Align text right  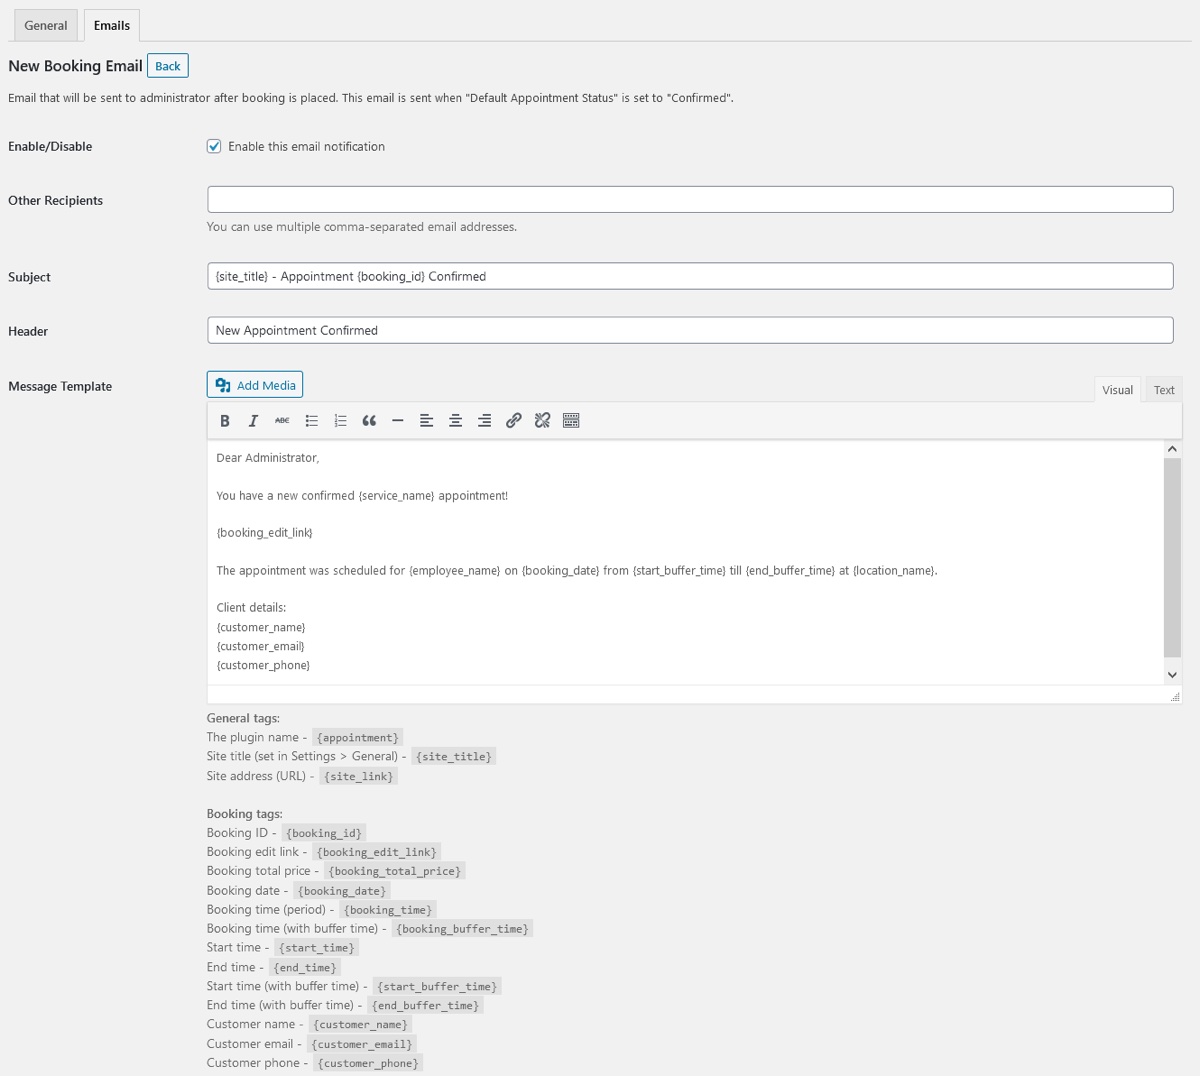pyautogui.click(x=484, y=421)
